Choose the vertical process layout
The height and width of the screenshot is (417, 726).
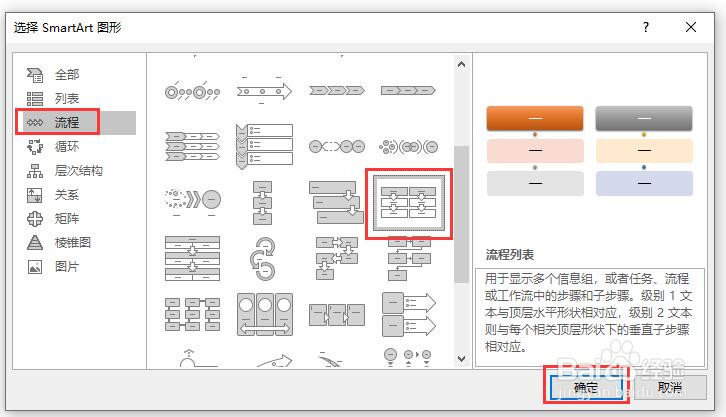[263, 203]
